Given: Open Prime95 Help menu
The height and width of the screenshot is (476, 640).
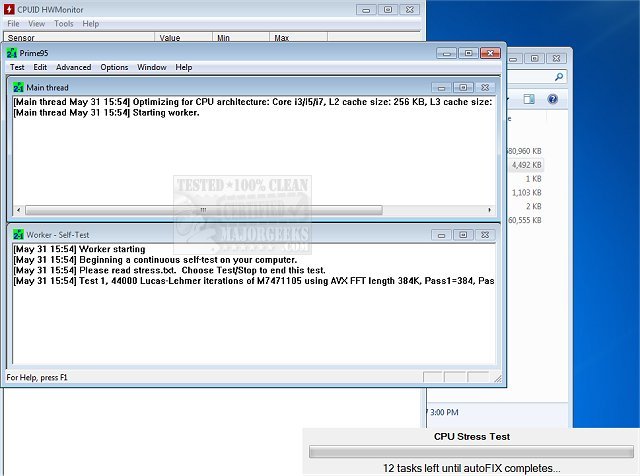Looking at the screenshot, I should [x=184, y=67].
